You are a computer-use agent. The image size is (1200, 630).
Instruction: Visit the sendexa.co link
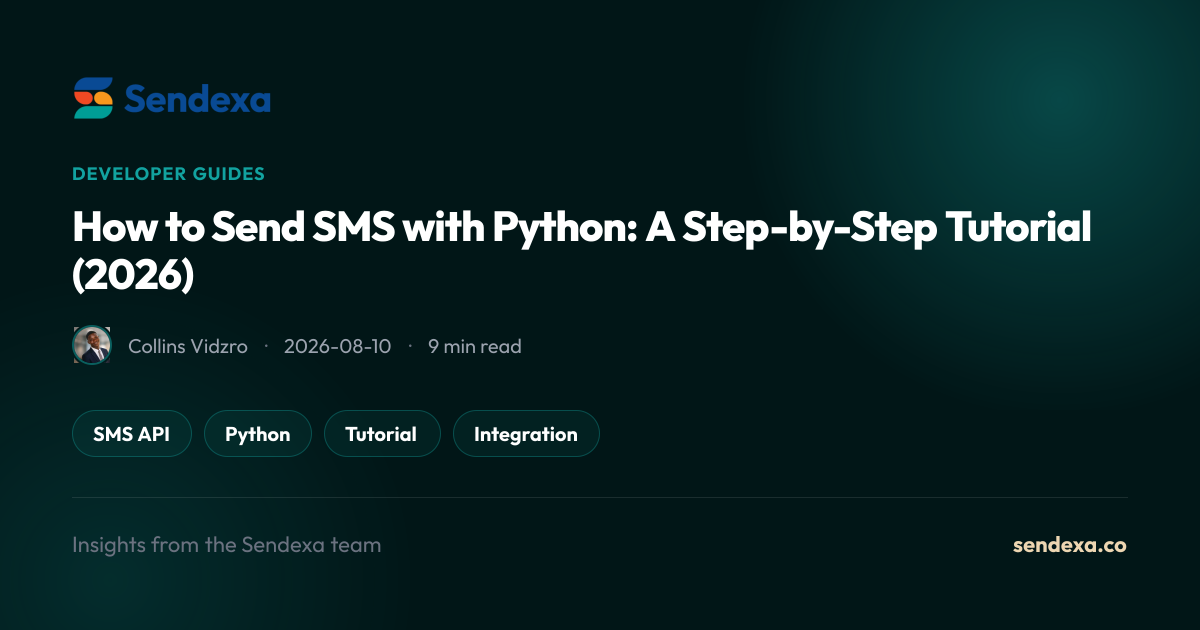1070,545
